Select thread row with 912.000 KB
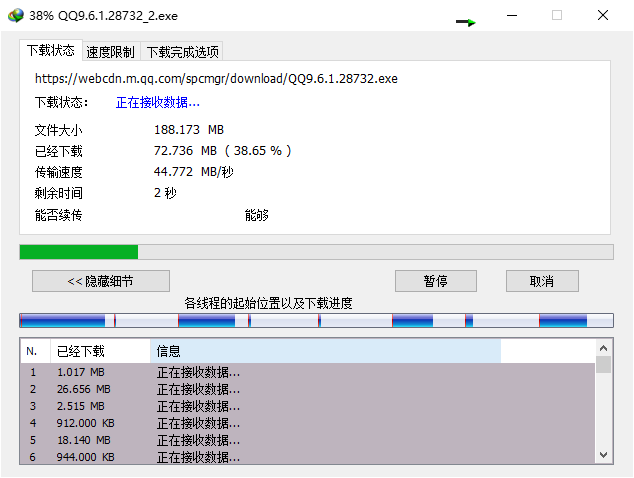634x478 pixels. click(x=308, y=423)
